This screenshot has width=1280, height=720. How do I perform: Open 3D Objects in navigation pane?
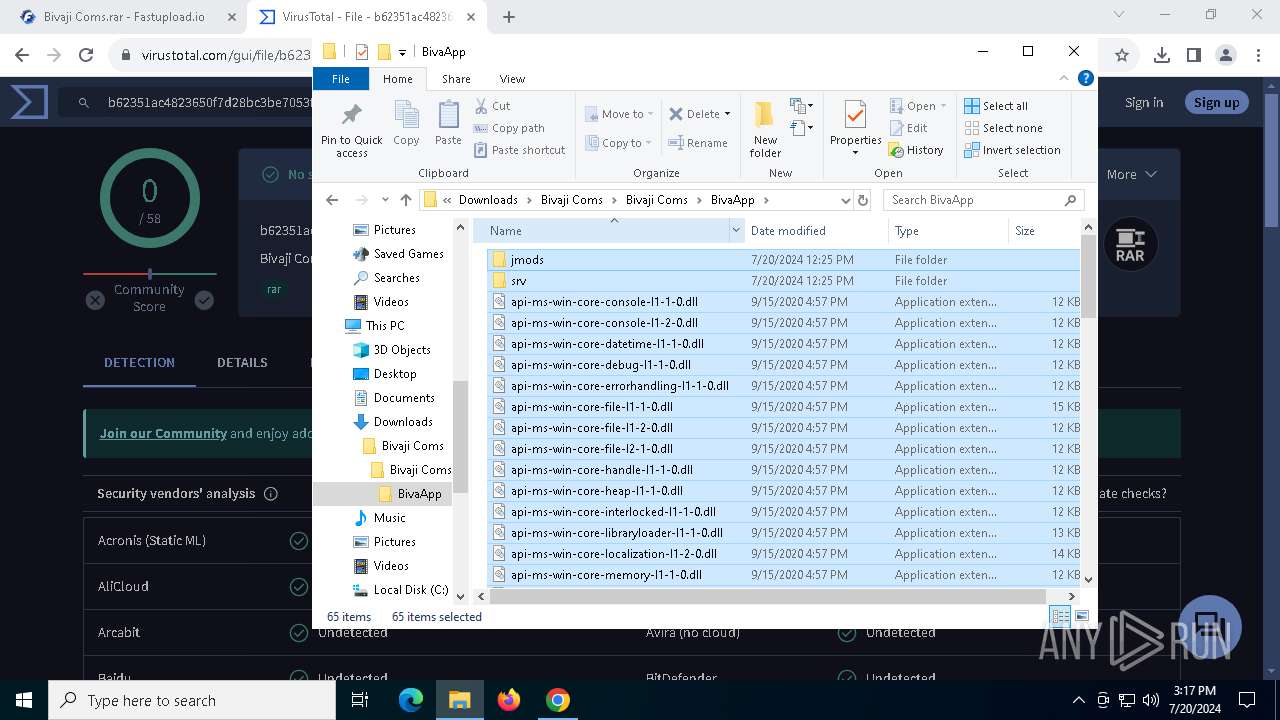tap(391, 350)
